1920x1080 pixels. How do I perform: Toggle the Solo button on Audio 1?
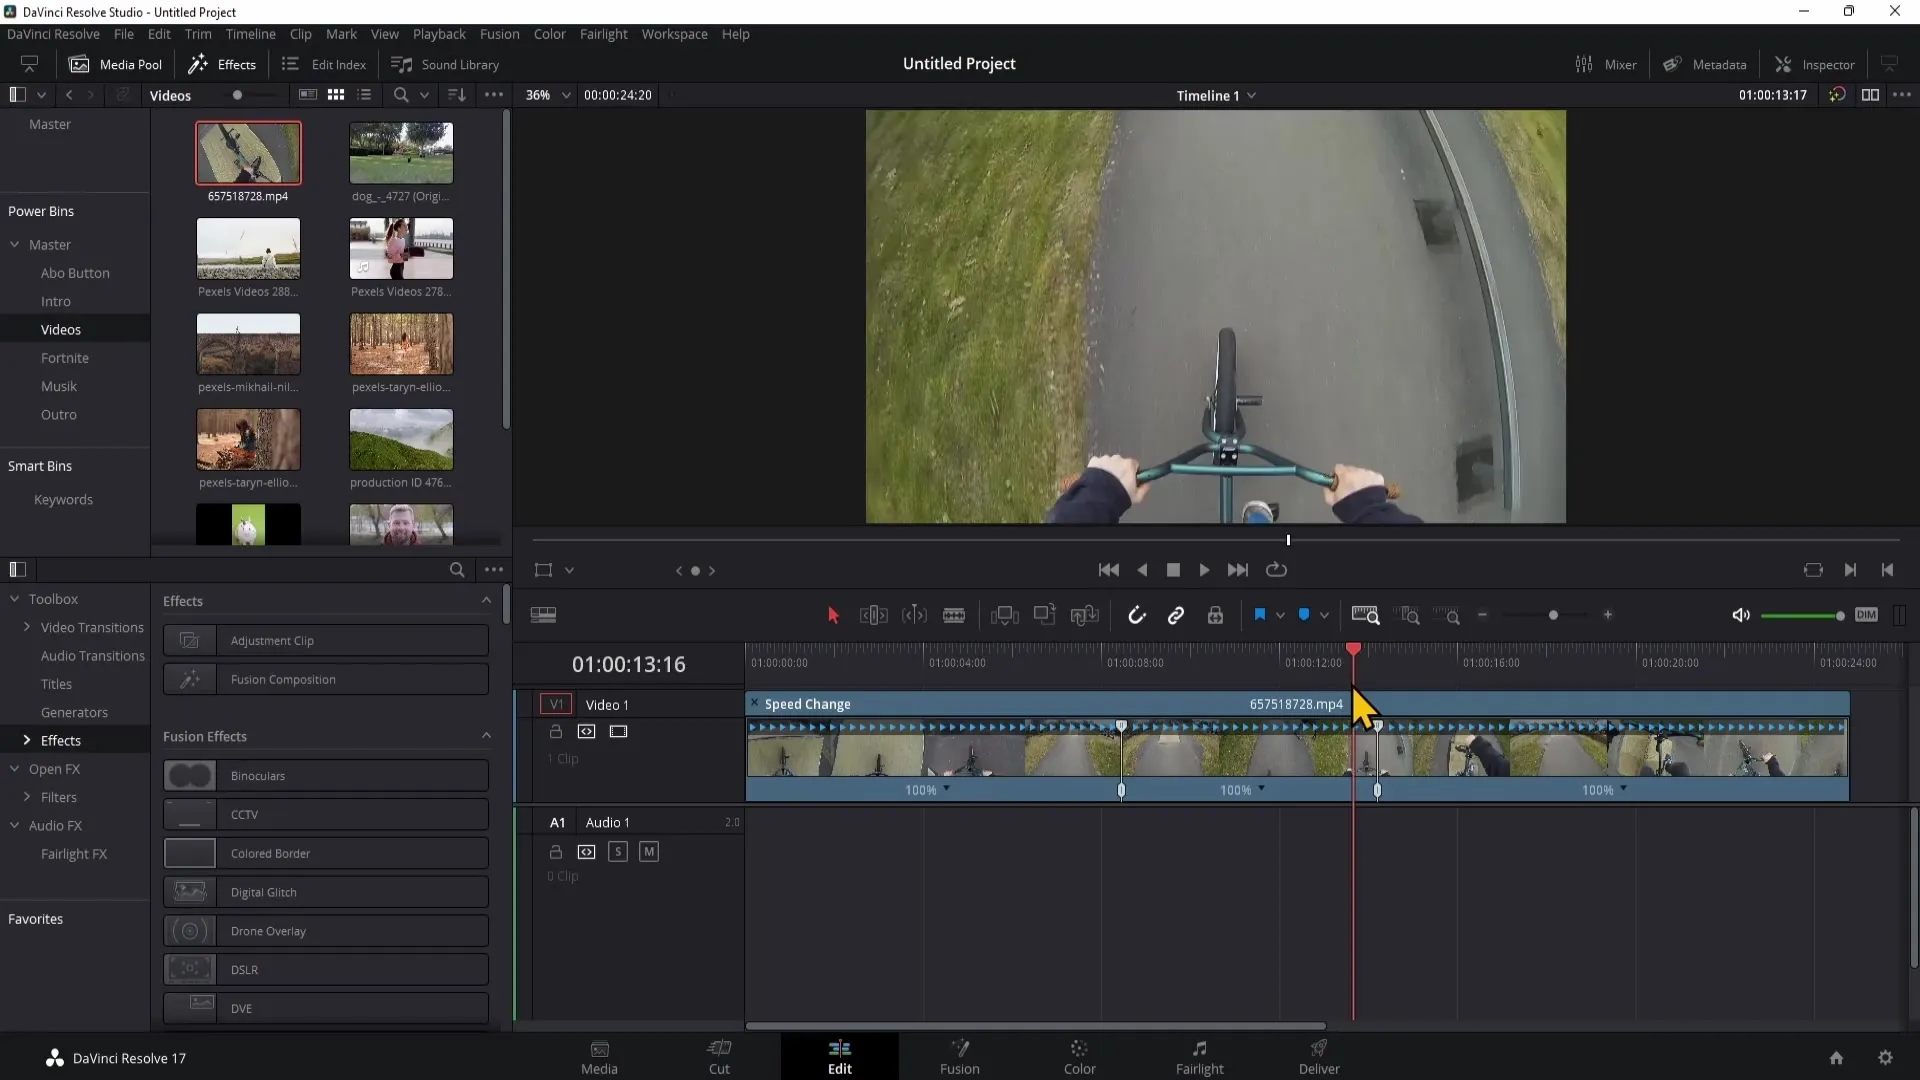pyautogui.click(x=617, y=852)
